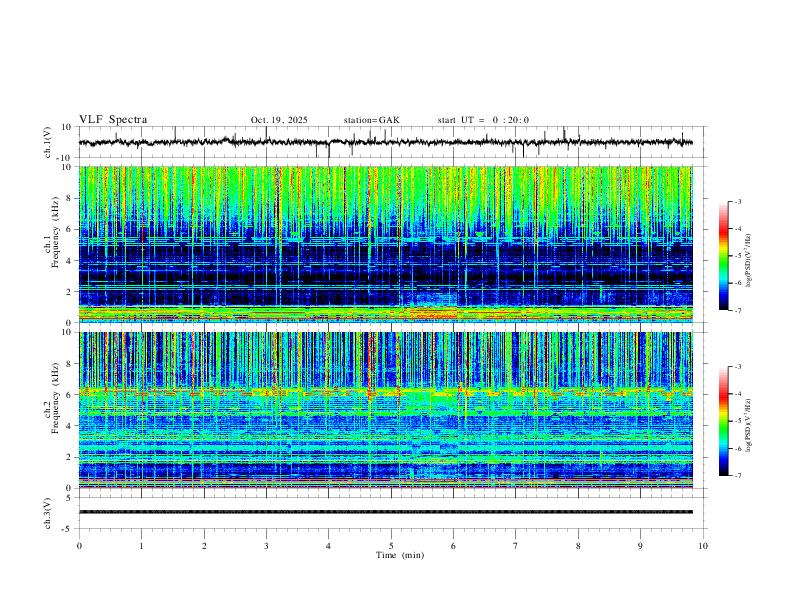
Task: Click the "8" kHz tick on ch.1 frequency axis
Action: tap(70, 198)
